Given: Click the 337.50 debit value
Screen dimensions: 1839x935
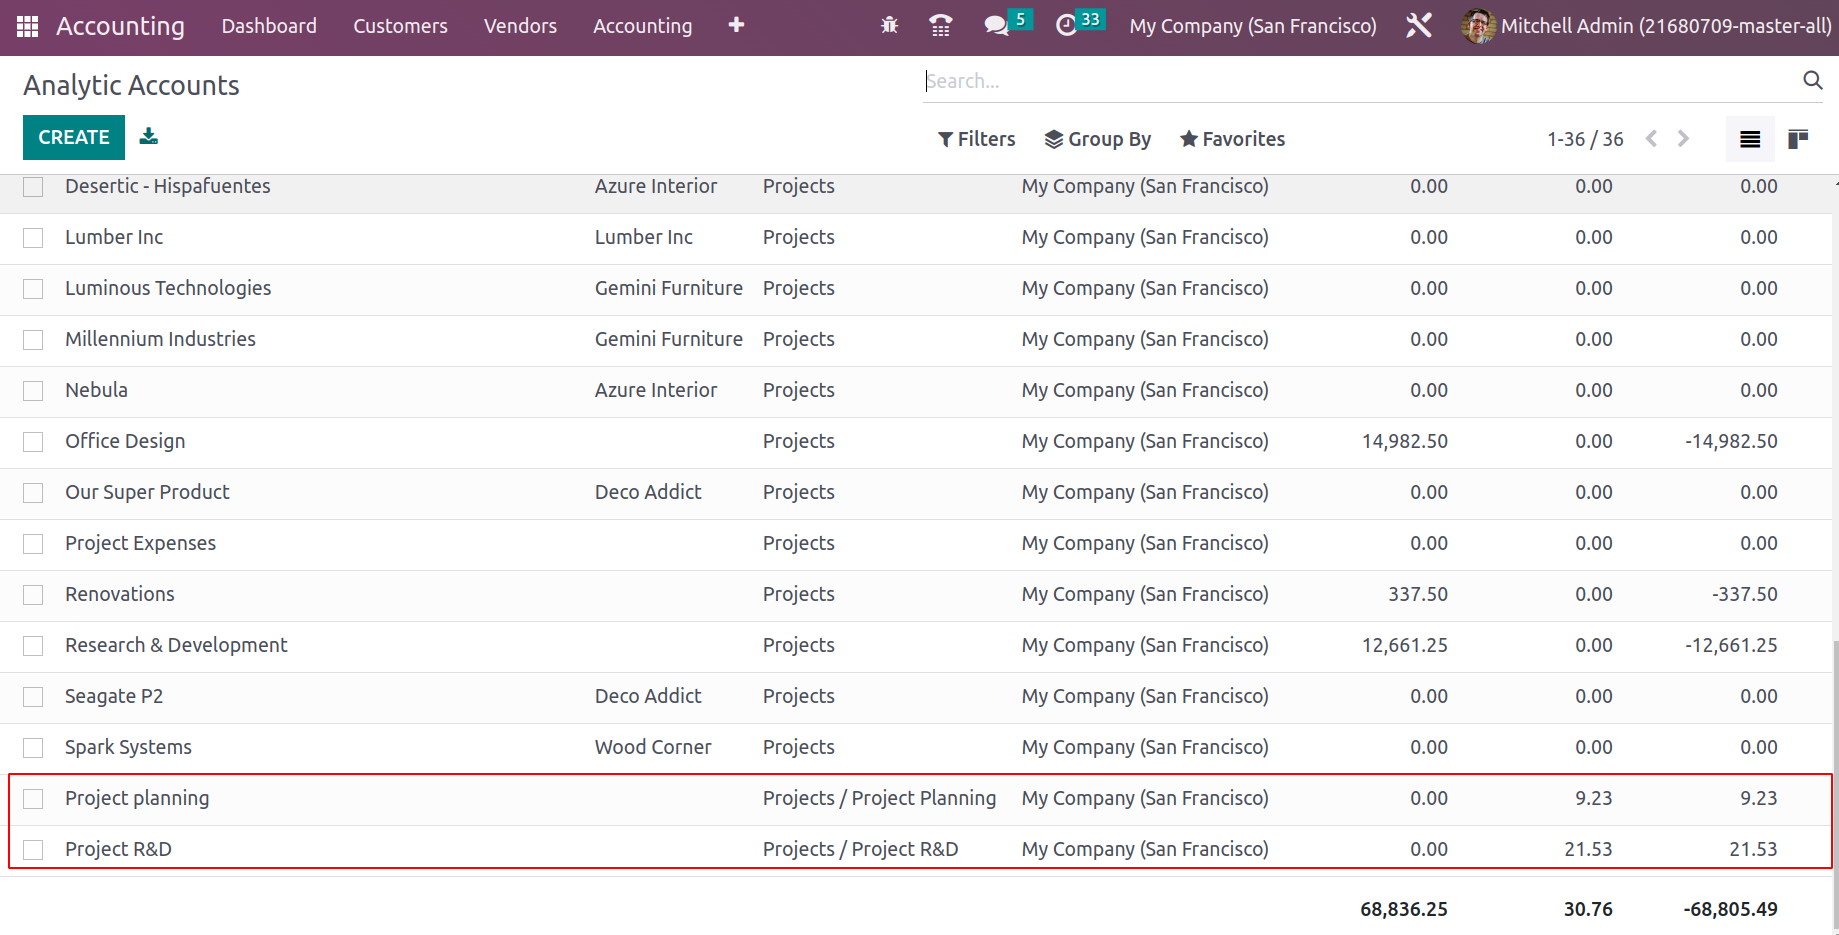Looking at the screenshot, I should coord(1418,594).
